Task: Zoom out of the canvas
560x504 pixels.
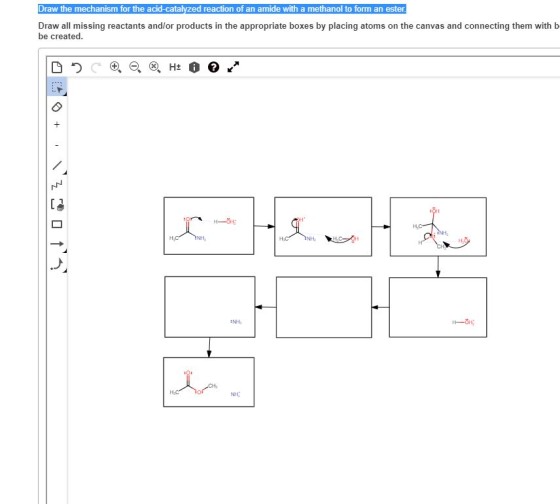Action: 135,67
